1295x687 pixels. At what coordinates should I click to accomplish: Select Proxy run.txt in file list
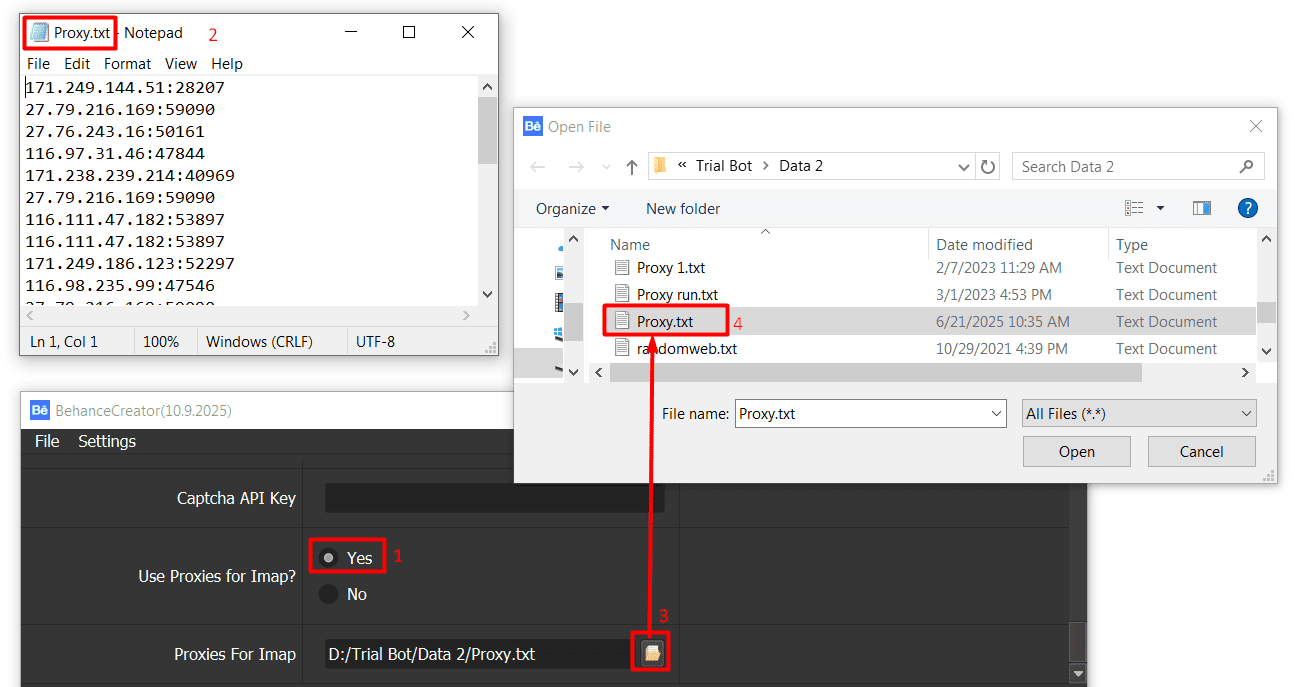pos(677,294)
